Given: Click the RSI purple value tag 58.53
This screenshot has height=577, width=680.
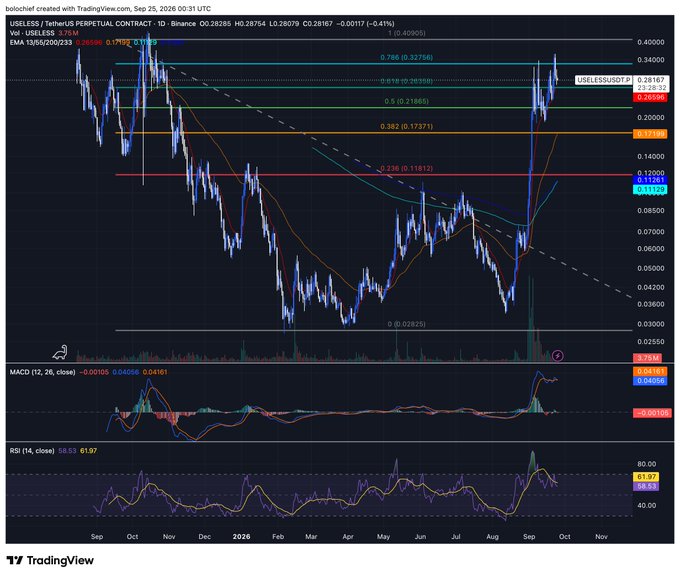Looking at the screenshot, I should click(647, 486).
